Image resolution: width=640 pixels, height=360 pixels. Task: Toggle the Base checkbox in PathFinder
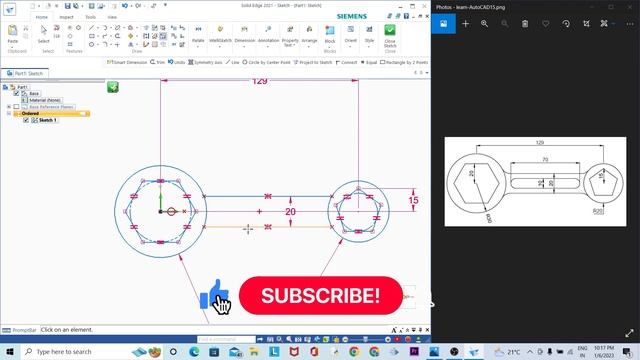(x=16, y=93)
